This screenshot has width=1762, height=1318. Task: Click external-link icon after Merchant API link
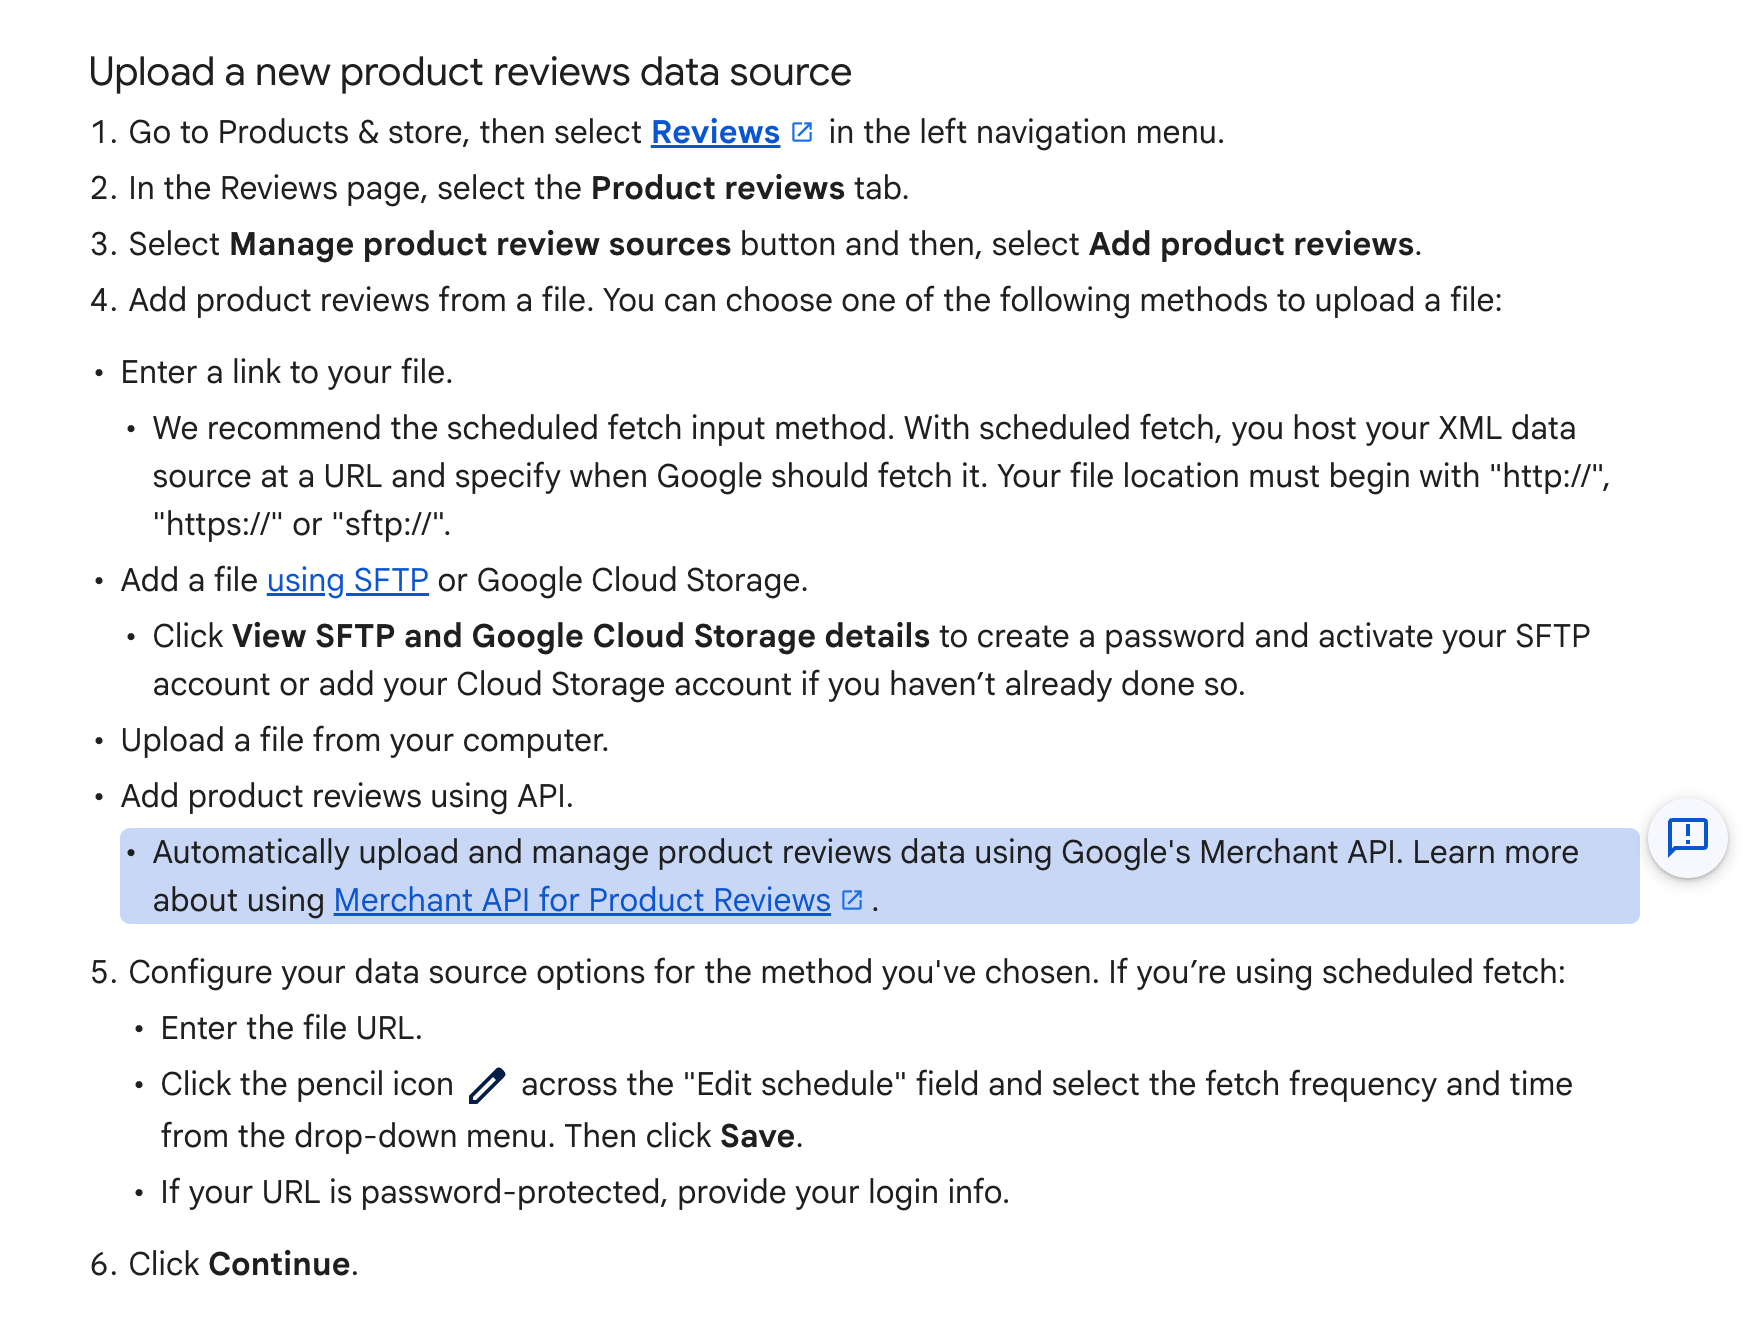point(852,900)
